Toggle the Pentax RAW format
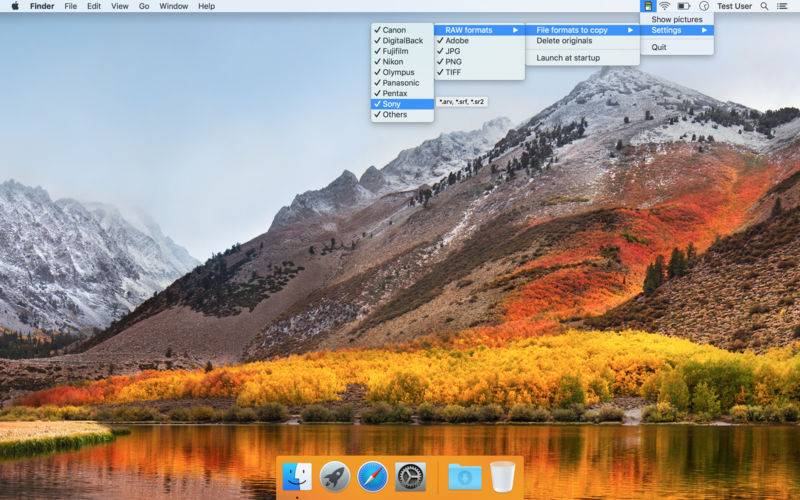The image size is (800, 500). (x=403, y=93)
